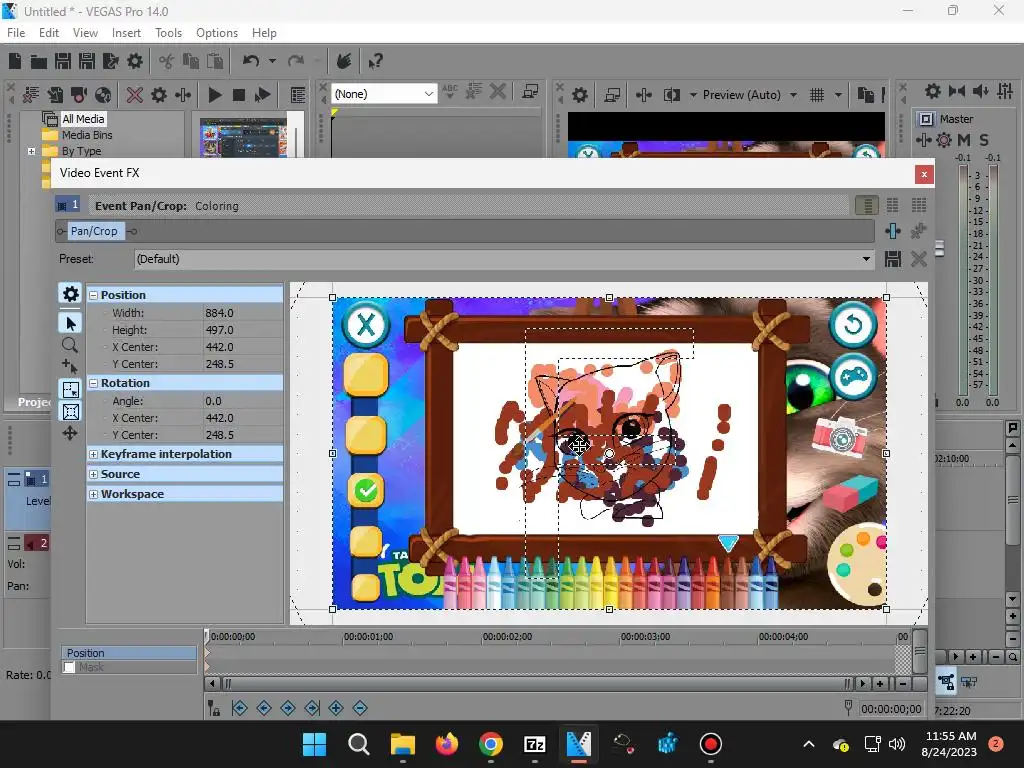Click the Cut scissors icon
Image resolution: width=1024 pixels, height=768 pixels.
coord(167,61)
